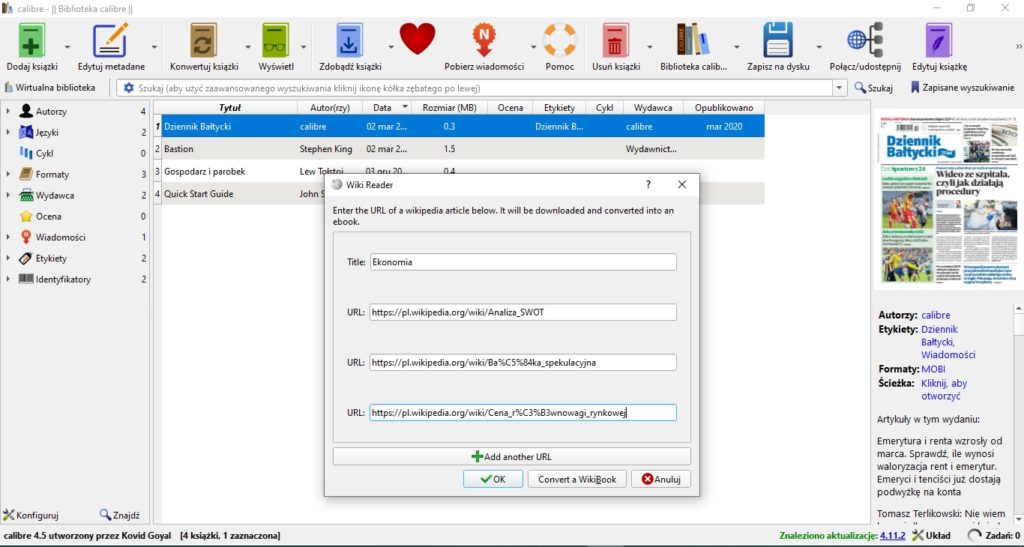Sort by the Data column header
The height and width of the screenshot is (547, 1024).
[x=387, y=108]
